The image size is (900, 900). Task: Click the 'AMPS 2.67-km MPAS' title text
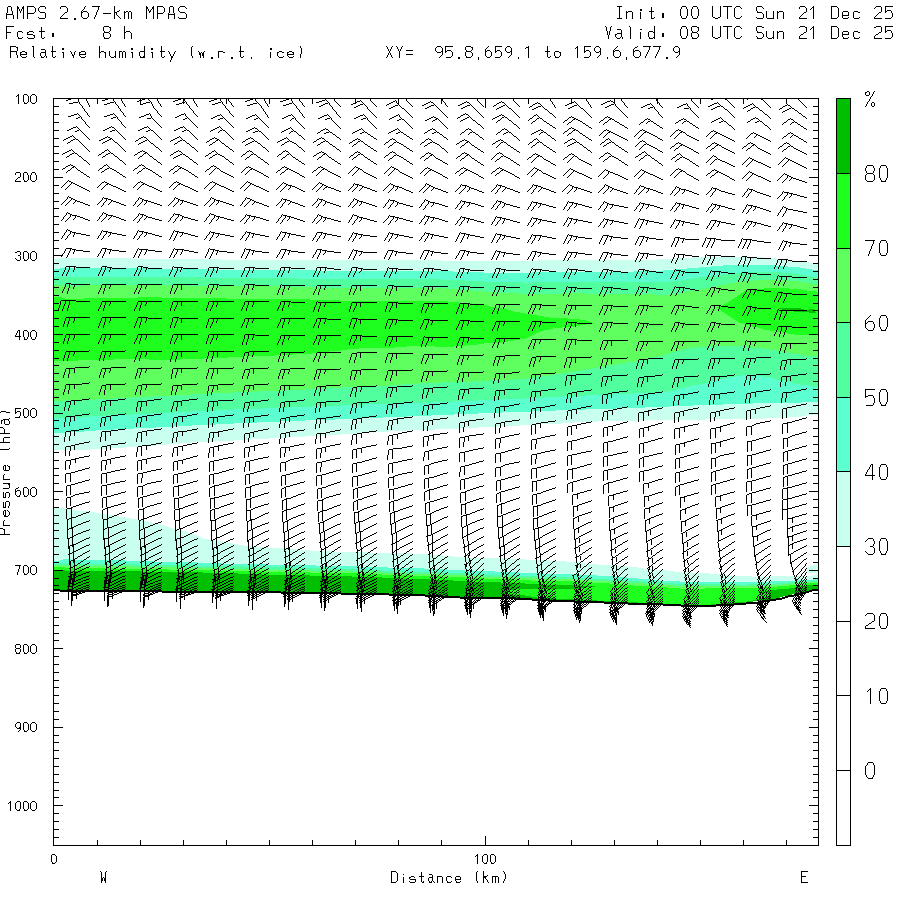click(96, 13)
